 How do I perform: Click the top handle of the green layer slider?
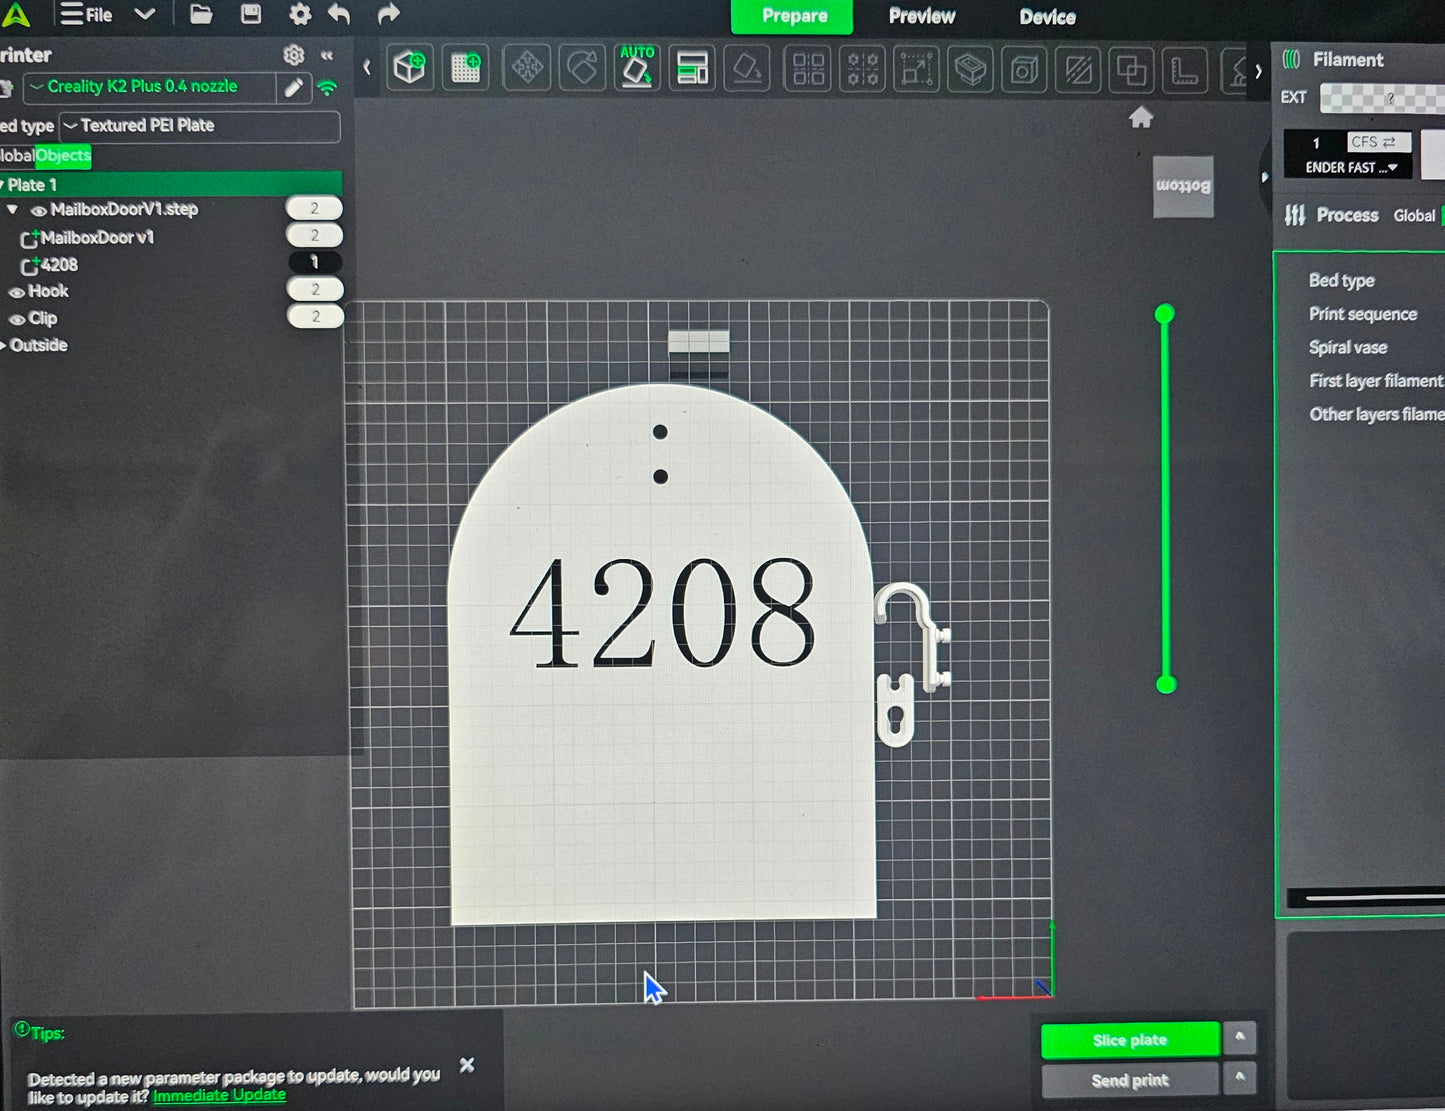[x=1164, y=315]
